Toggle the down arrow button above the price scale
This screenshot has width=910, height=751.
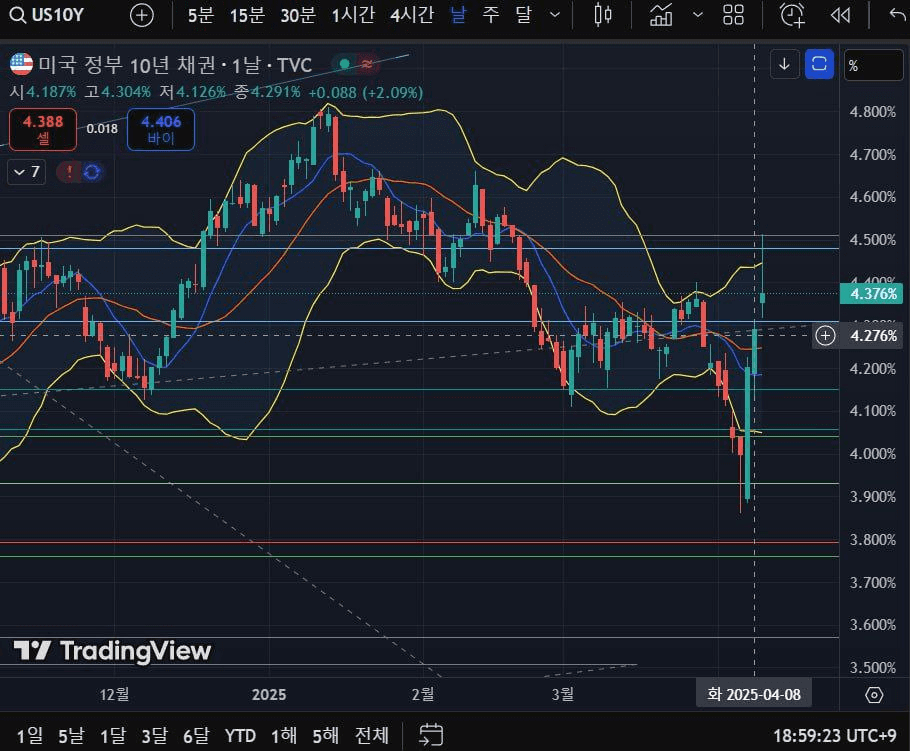point(785,65)
